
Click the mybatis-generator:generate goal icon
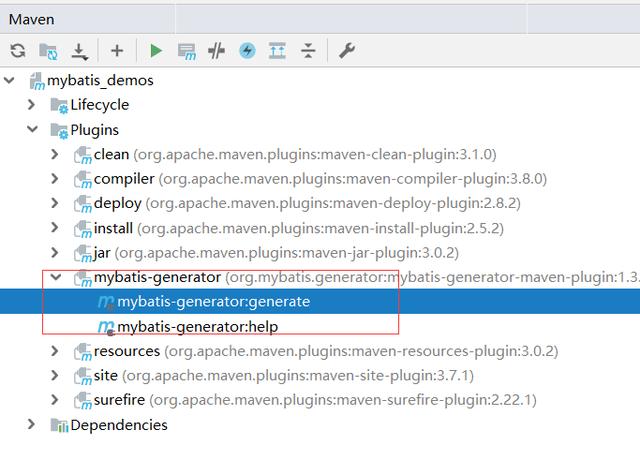[106, 302]
